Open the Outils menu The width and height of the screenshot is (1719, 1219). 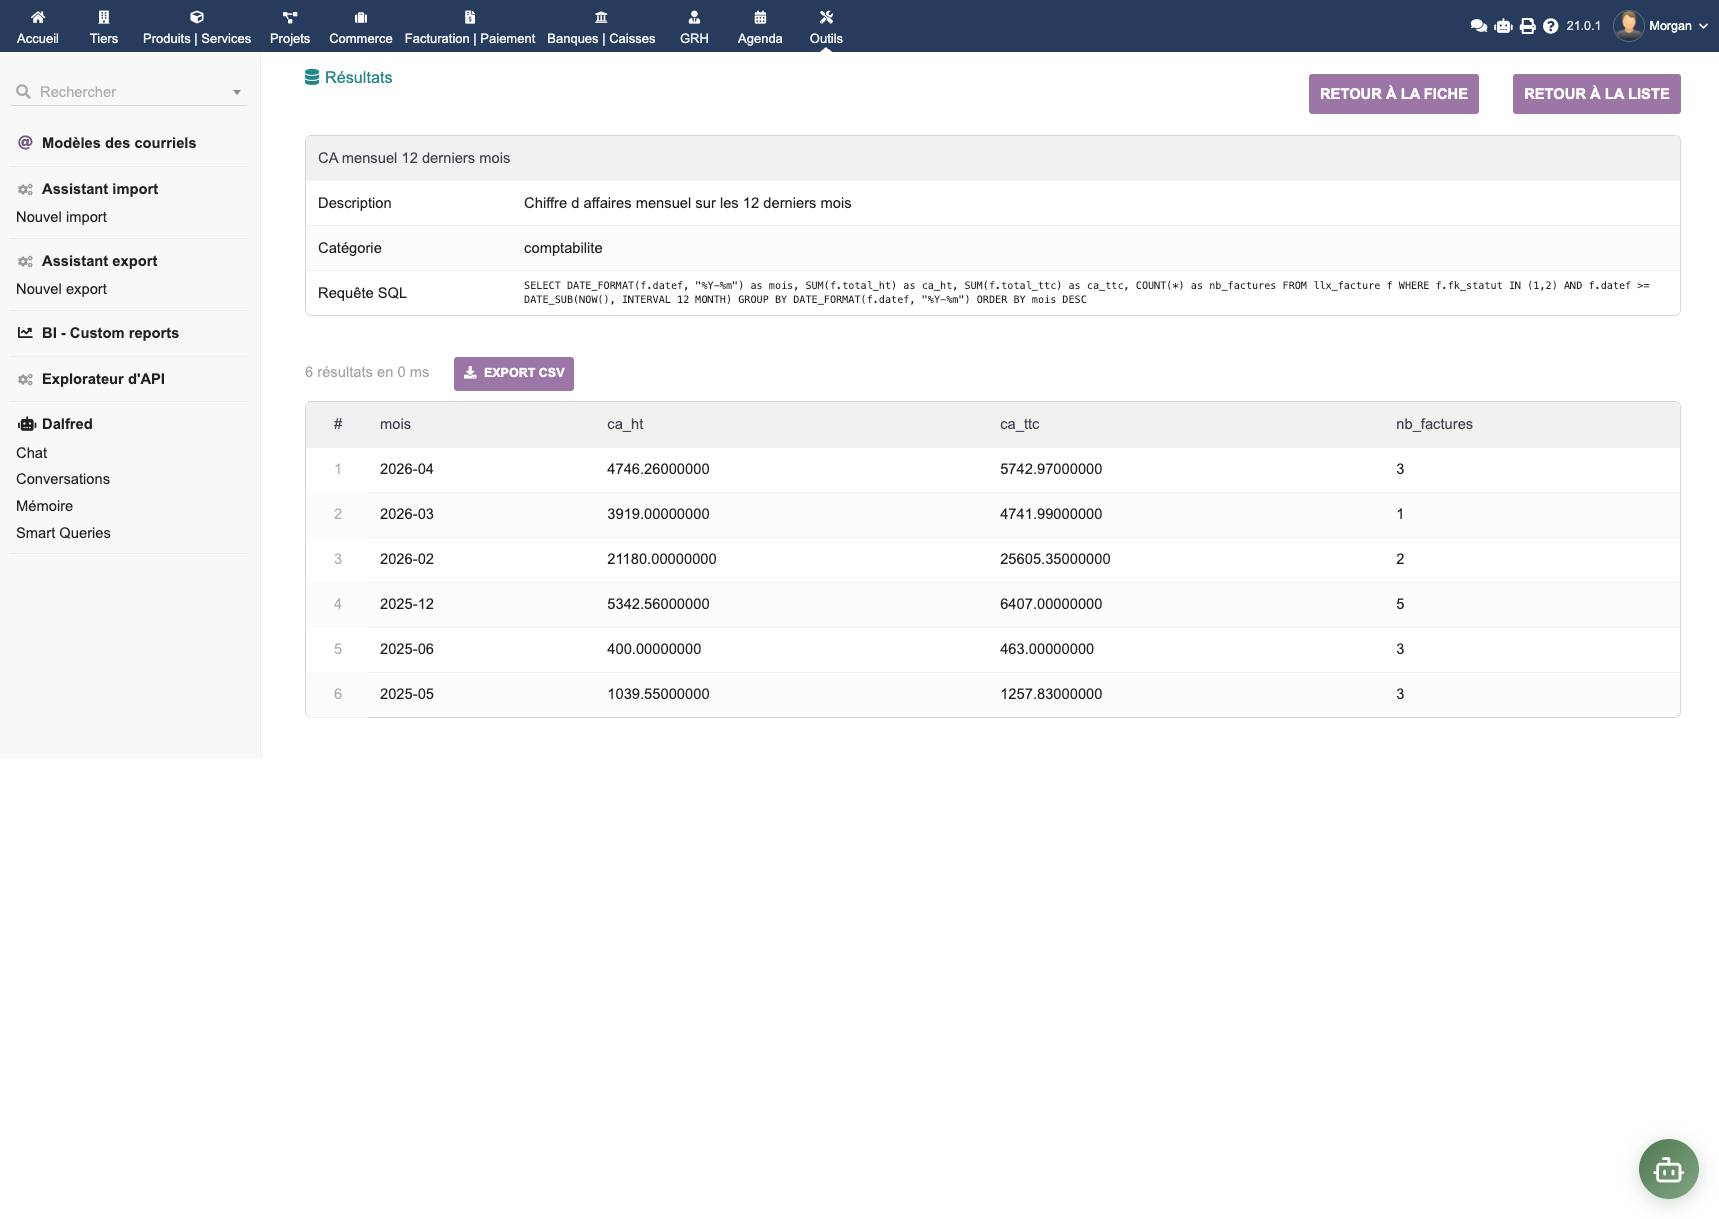(826, 27)
